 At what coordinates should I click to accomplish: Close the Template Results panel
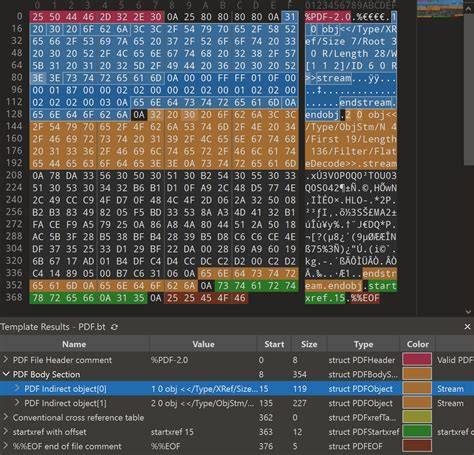[467, 327]
